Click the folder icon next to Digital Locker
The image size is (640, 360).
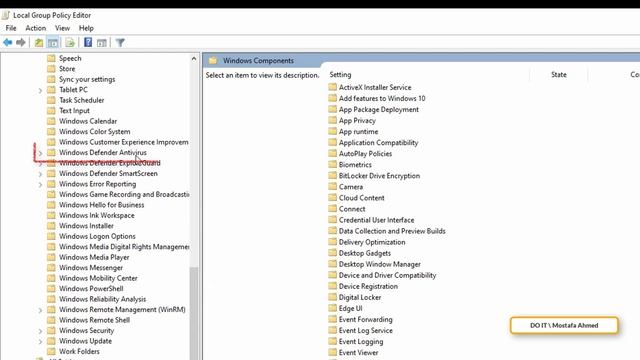[333, 297]
